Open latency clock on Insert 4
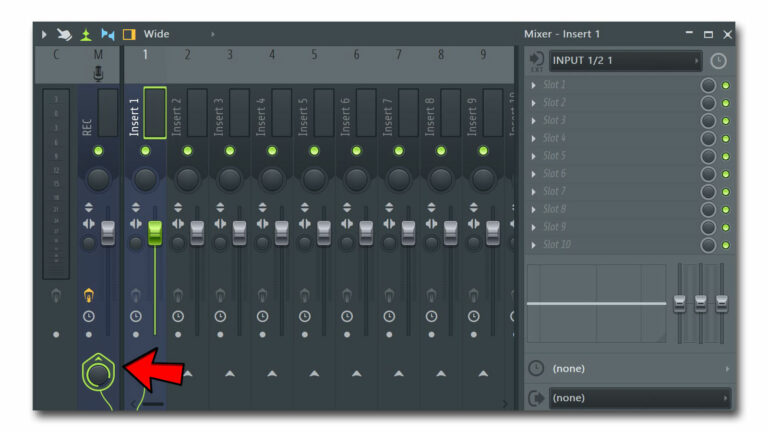Screen dimensions: 768x432 click(263, 316)
